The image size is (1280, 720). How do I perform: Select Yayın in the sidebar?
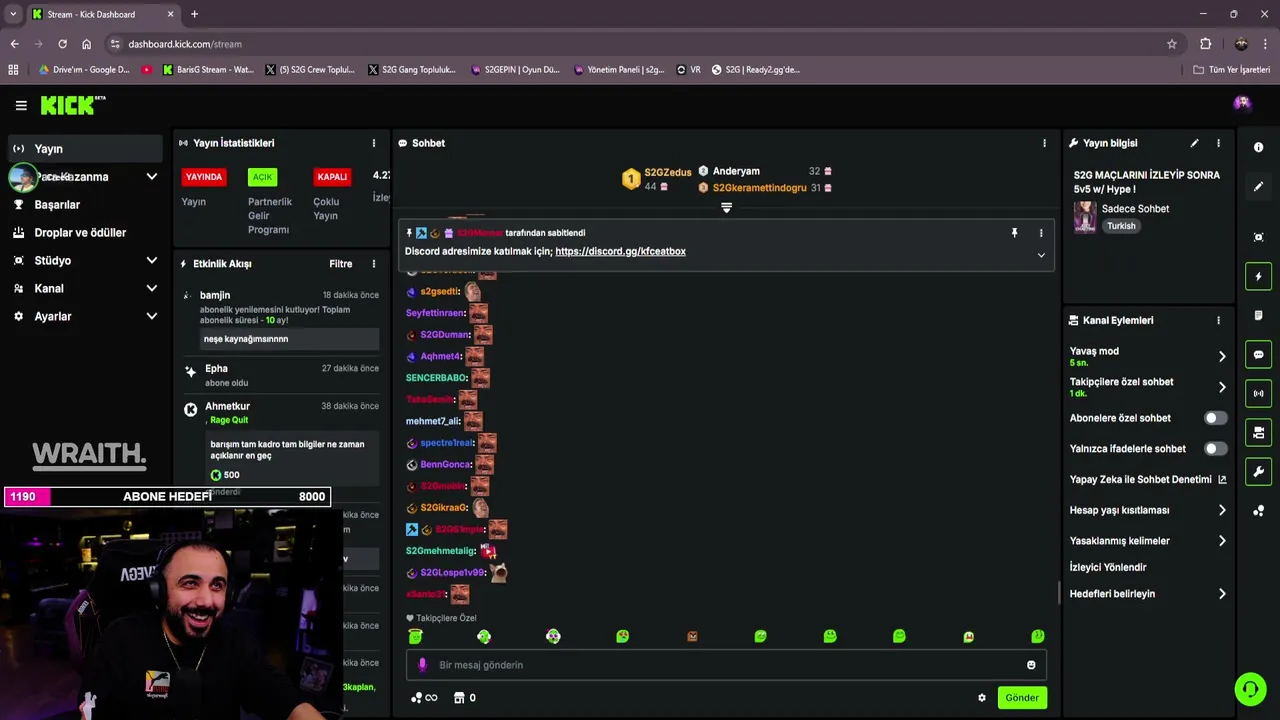(85, 149)
